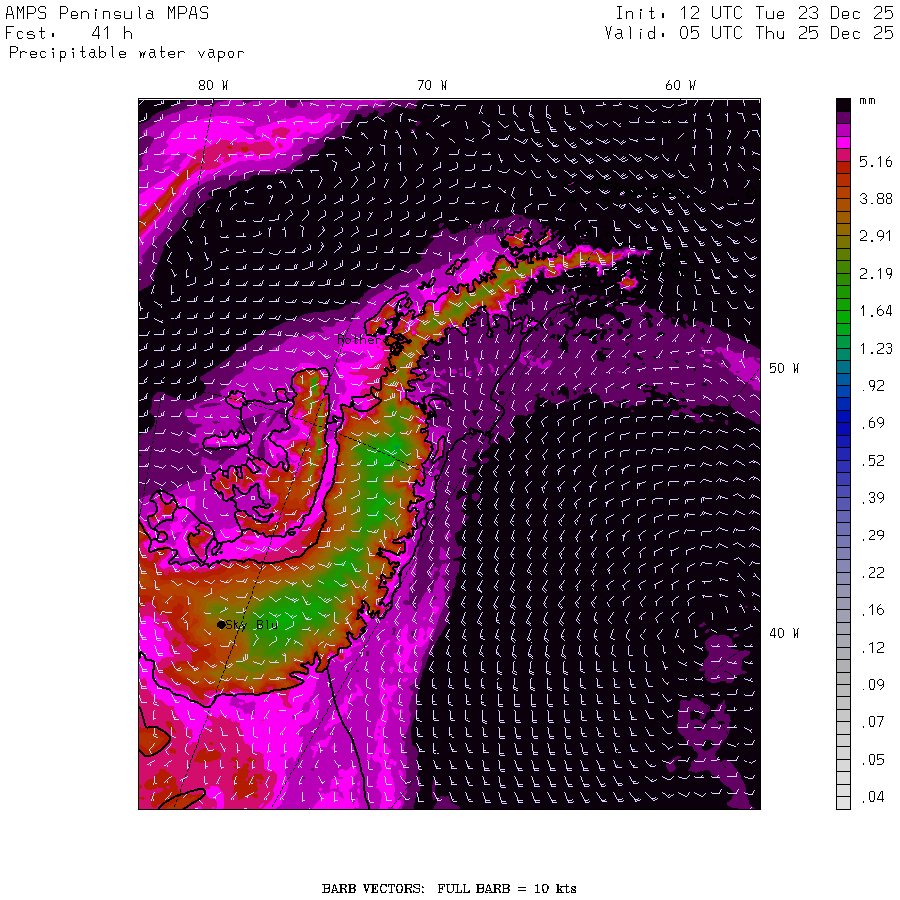Click the 2.19 colorbar value label
900x900 pixels.
tap(876, 274)
